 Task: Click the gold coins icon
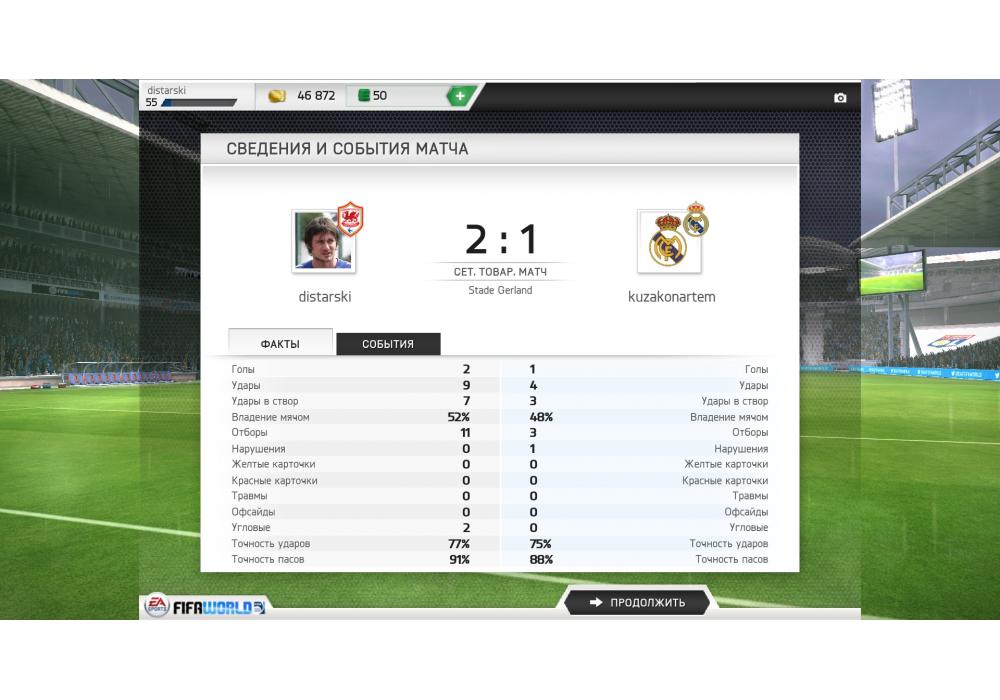[x=277, y=96]
